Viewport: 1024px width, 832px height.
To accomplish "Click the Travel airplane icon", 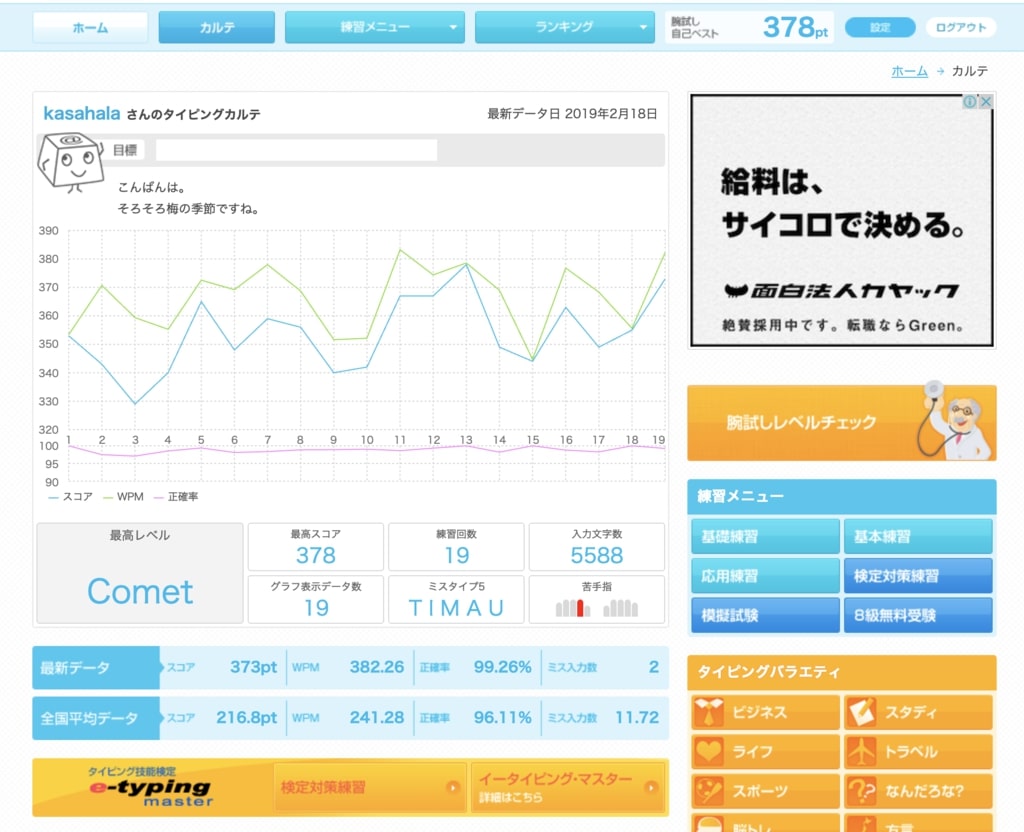I will pyautogui.click(x=862, y=752).
